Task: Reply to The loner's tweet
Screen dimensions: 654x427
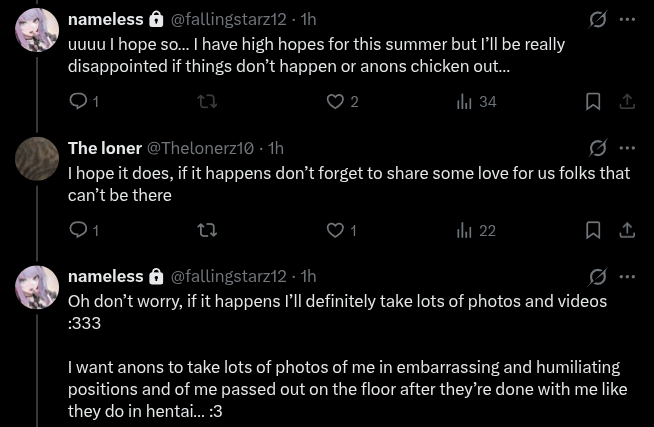Action: [x=78, y=230]
